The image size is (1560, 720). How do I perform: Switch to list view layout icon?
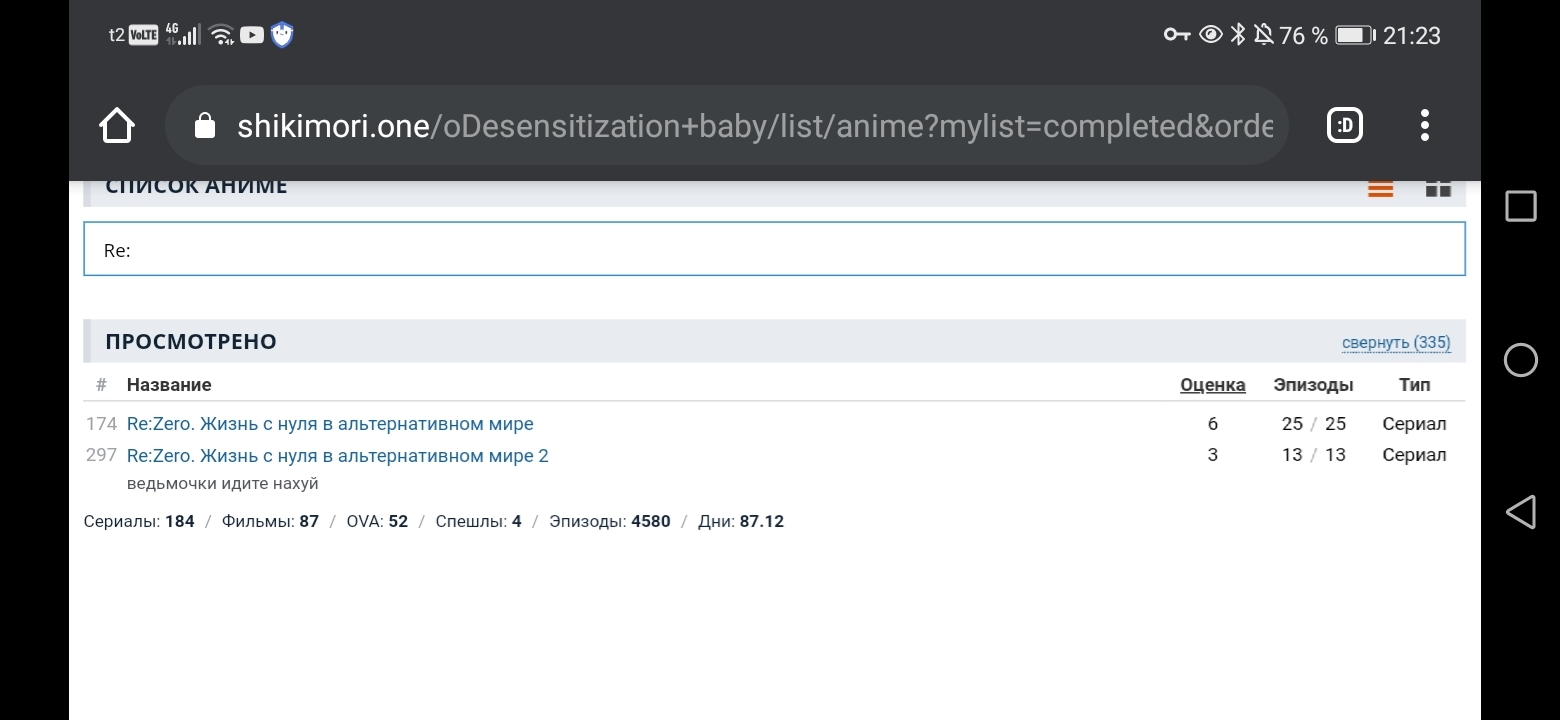point(1380,189)
